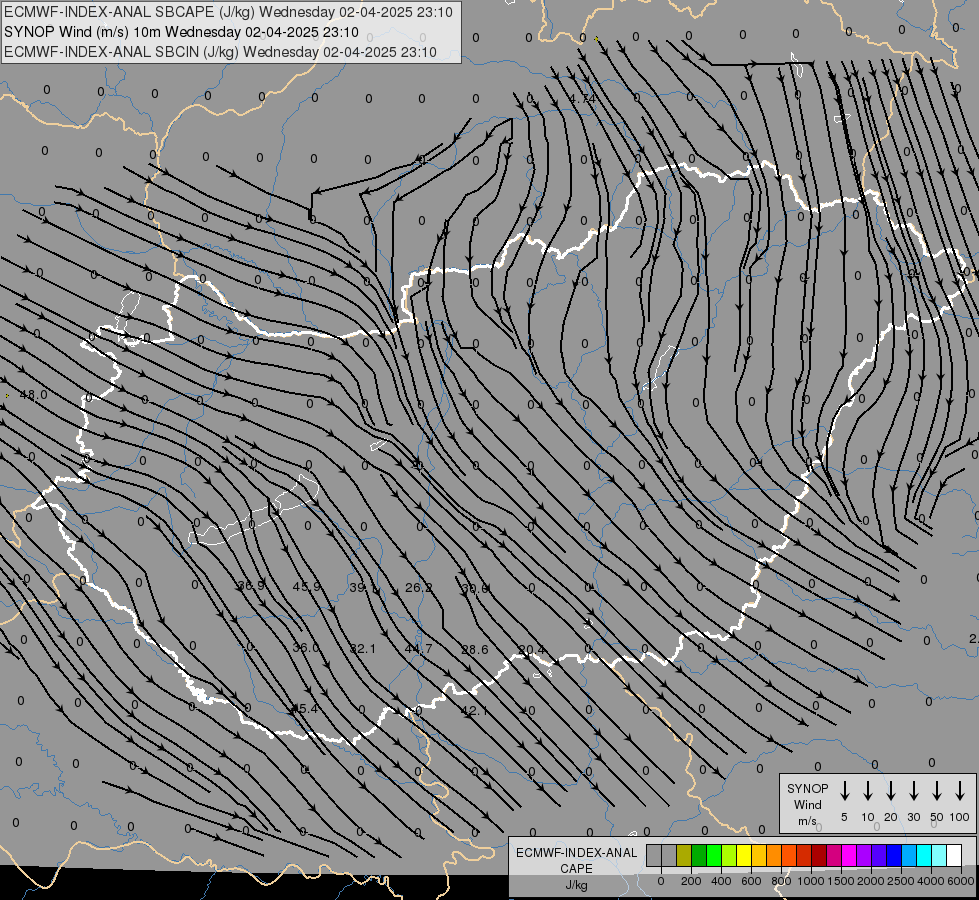Pick the dark red CAPE legend swatch
979x900 pixels.
(819, 856)
